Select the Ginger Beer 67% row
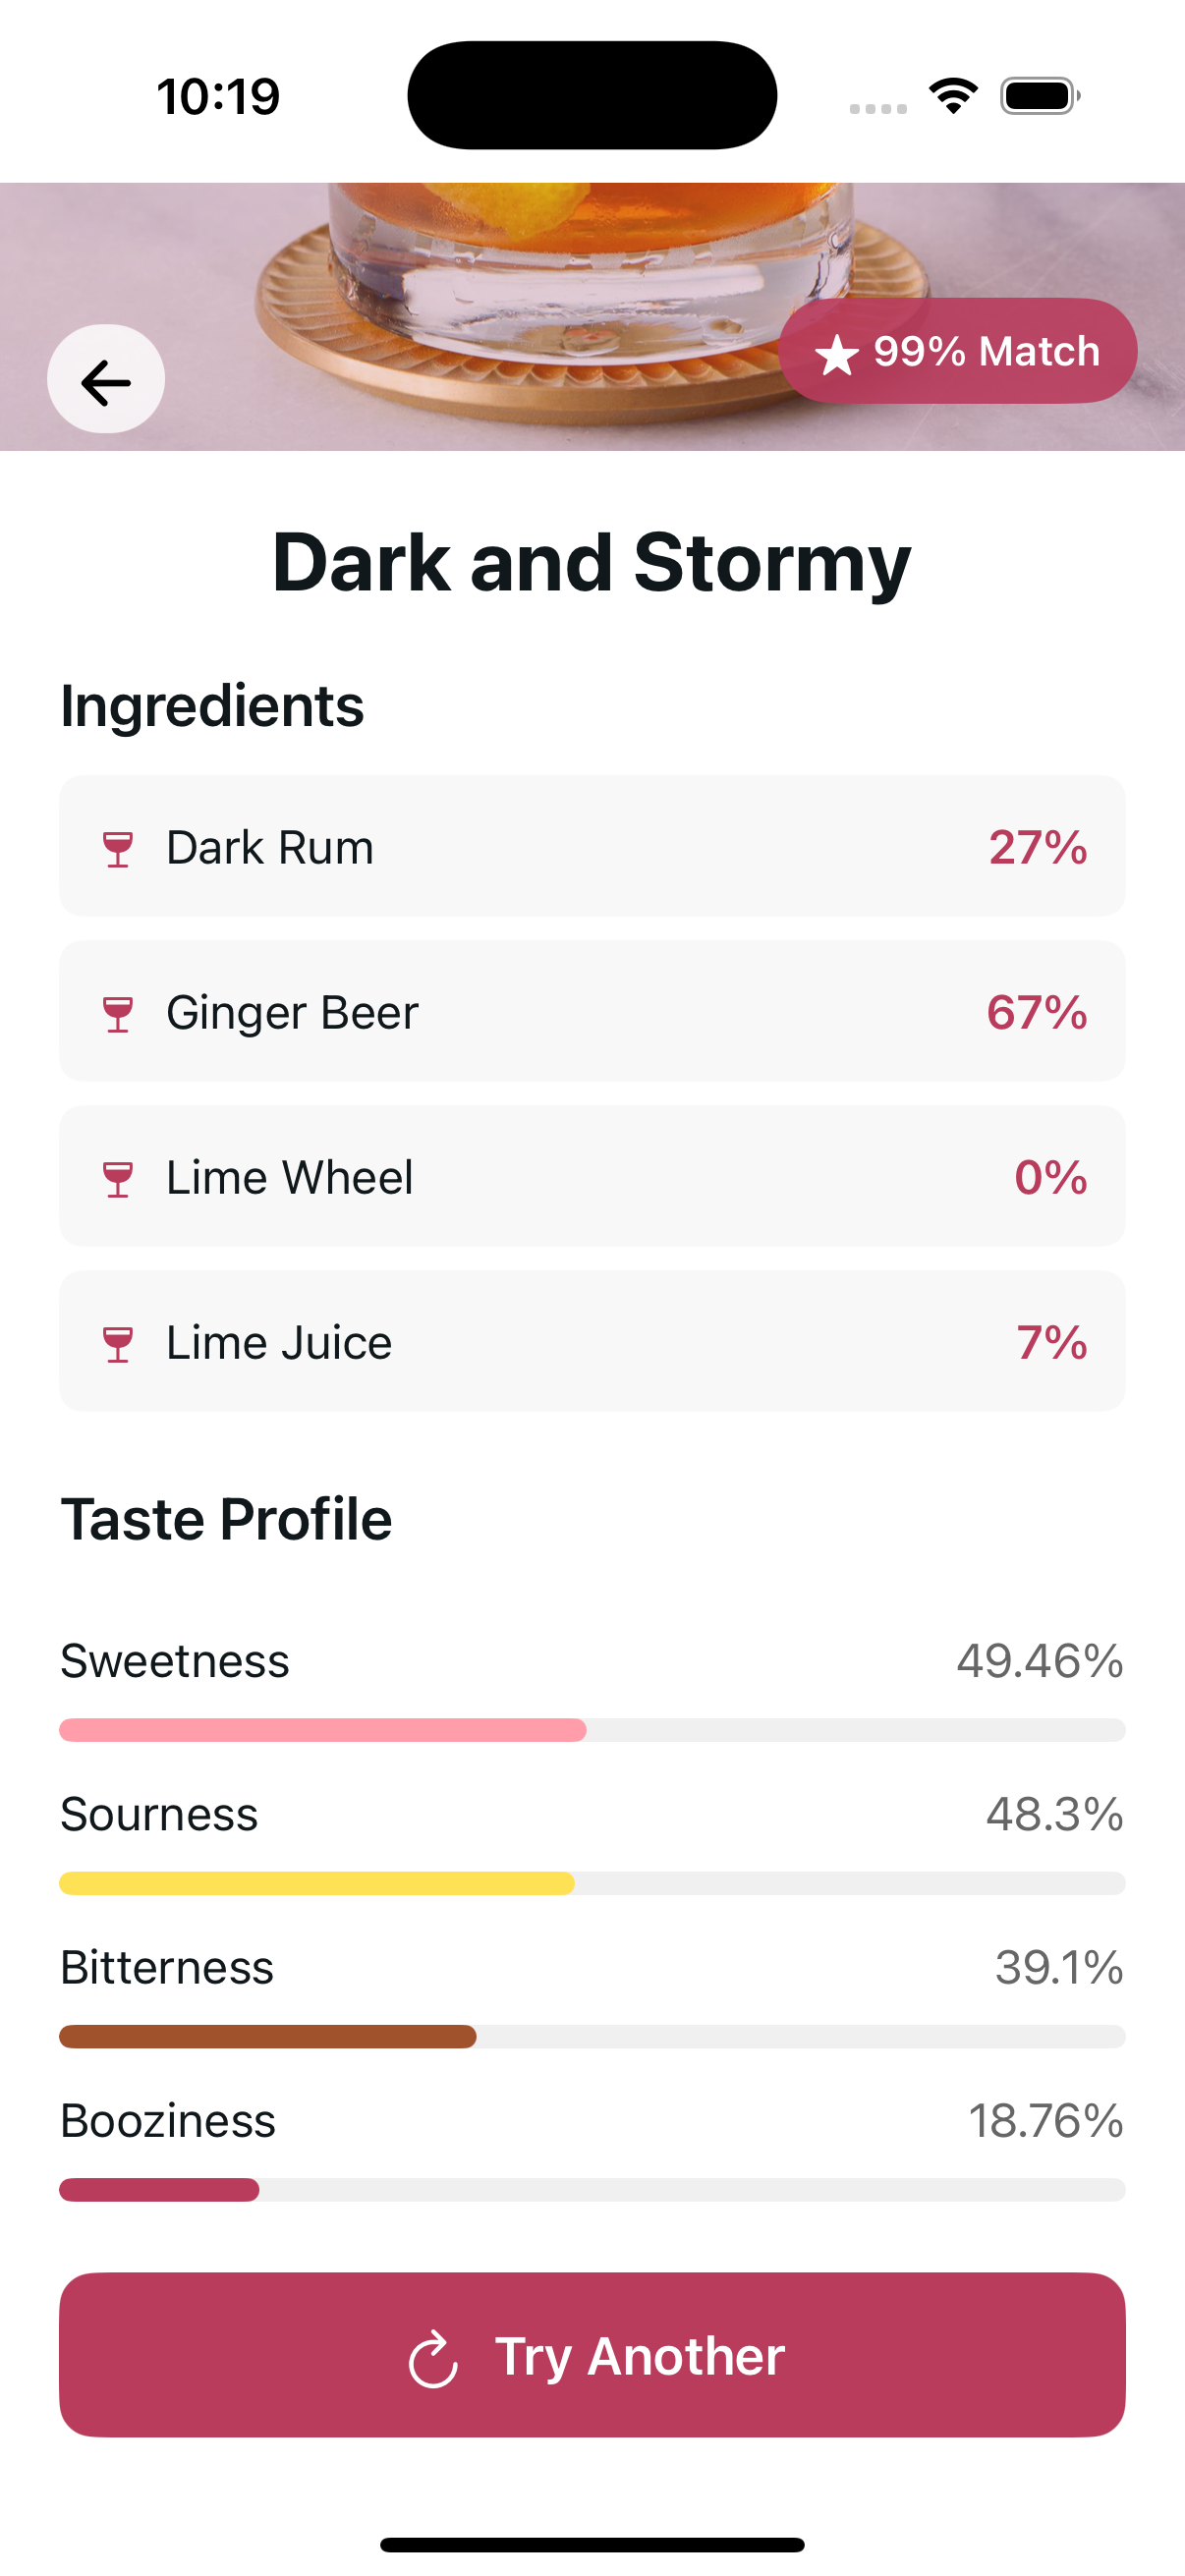Viewport: 1185px width, 2576px height. (592, 1011)
